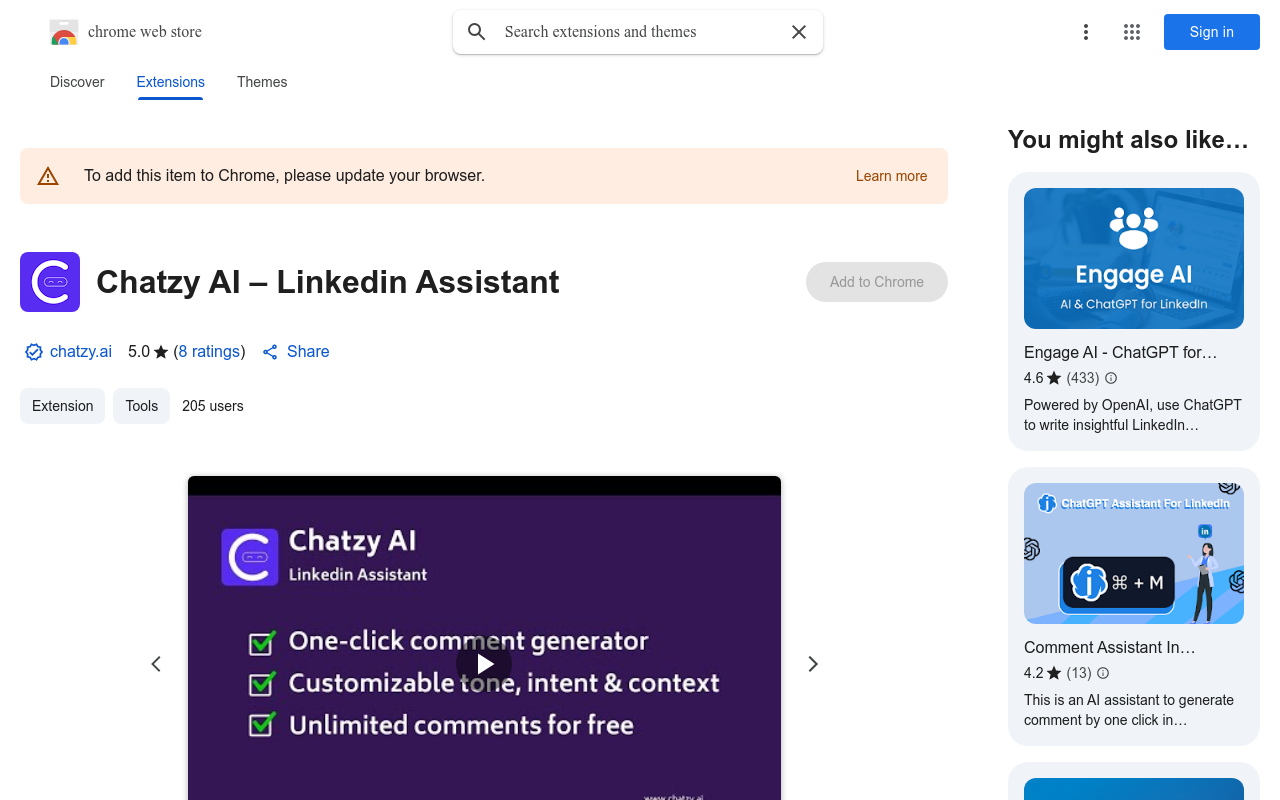The width and height of the screenshot is (1280, 800).
Task: Open the chatzy.ai publisher link
Action: (x=81, y=352)
